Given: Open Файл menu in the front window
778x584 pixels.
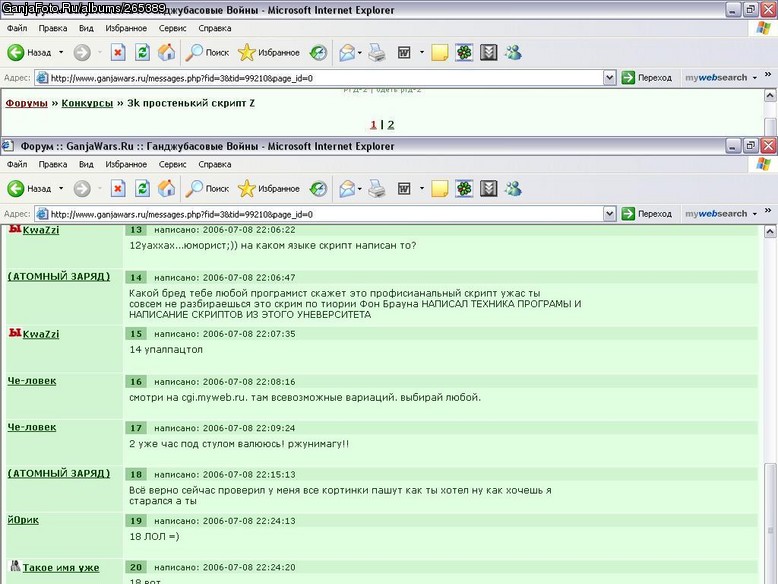Looking at the screenshot, I should pos(17,164).
